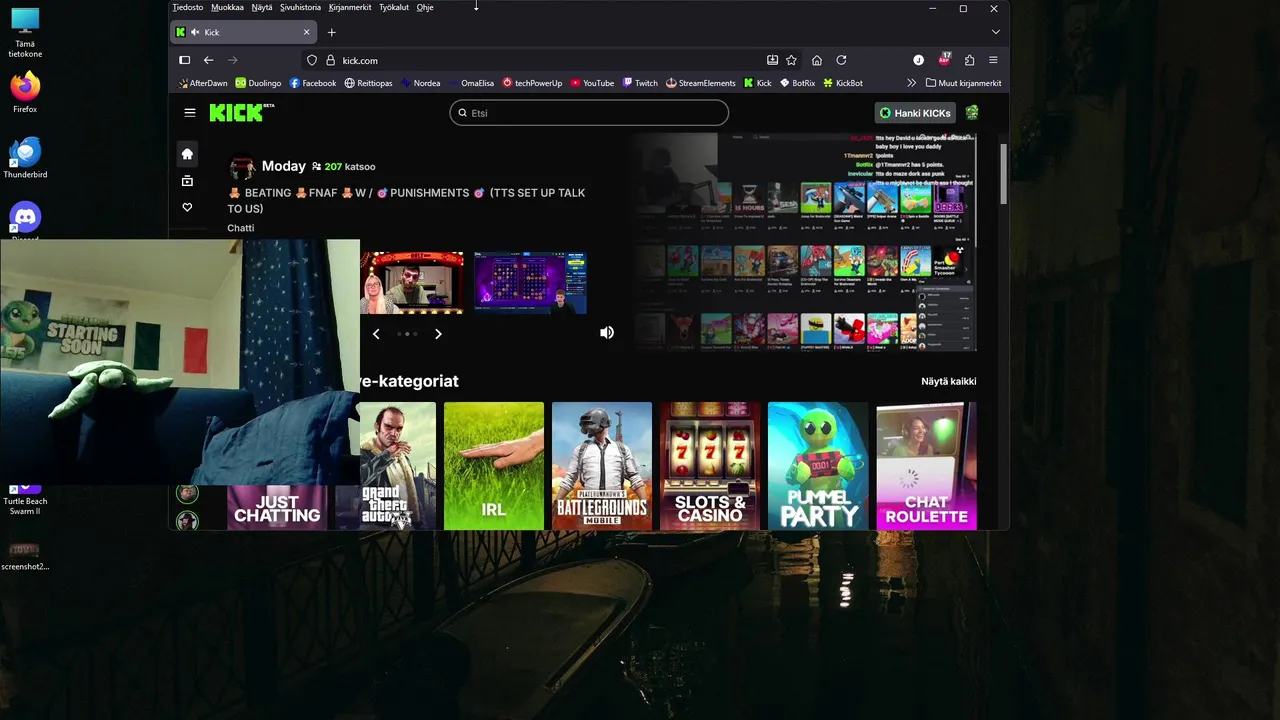This screenshot has width=1280, height=720.
Task: Open the Kirjanmerkit menu
Action: pyautogui.click(x=350, y=7)
